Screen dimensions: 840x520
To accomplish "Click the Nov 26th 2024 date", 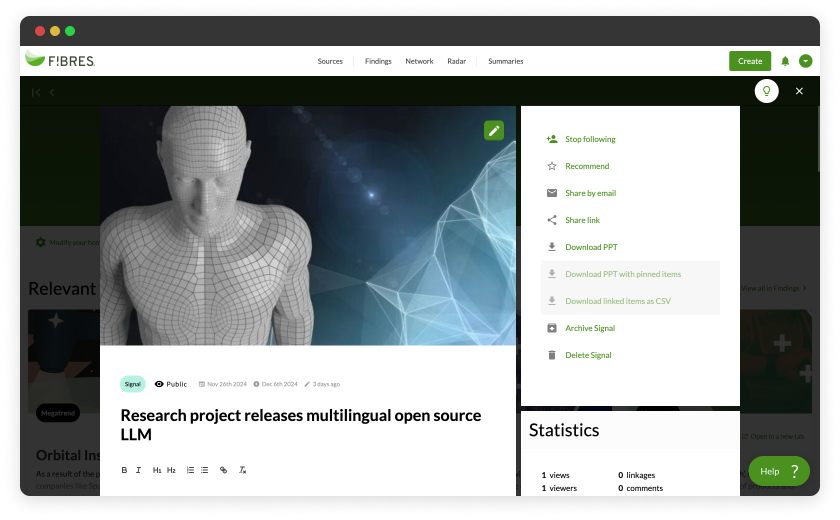I will coord(223,384).
